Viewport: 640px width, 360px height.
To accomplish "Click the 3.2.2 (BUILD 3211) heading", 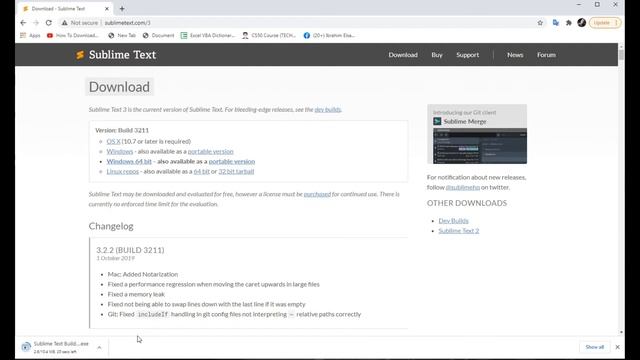I will pos(130,250).
